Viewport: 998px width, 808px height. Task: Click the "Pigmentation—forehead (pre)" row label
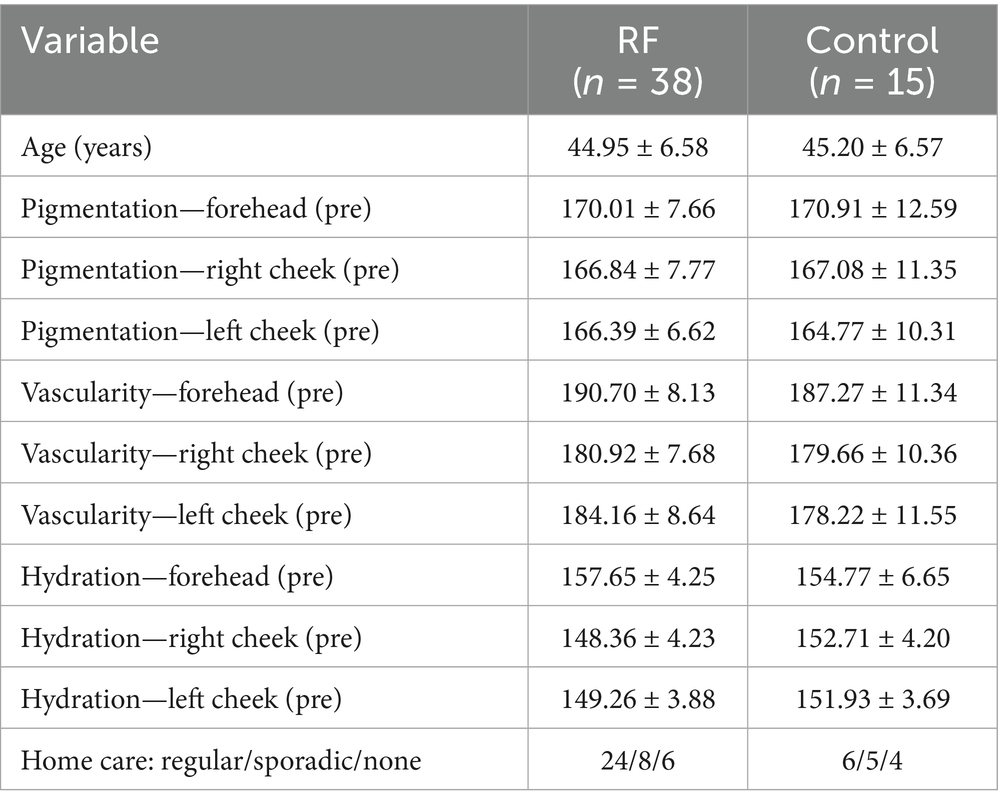(x=177, y=210)
